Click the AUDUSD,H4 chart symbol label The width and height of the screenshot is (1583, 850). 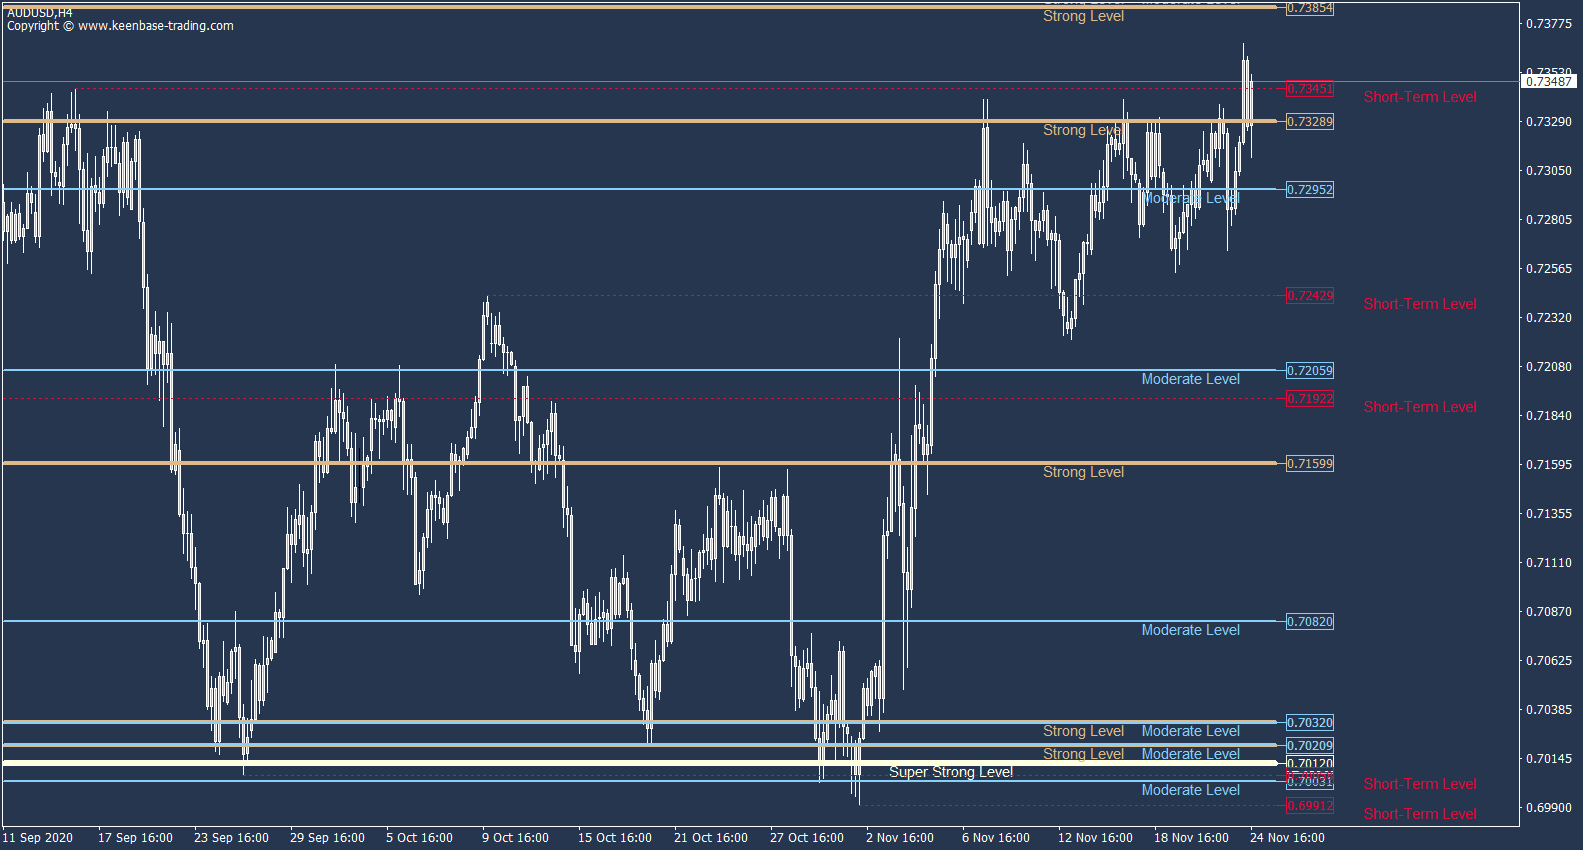pos(40,13)
